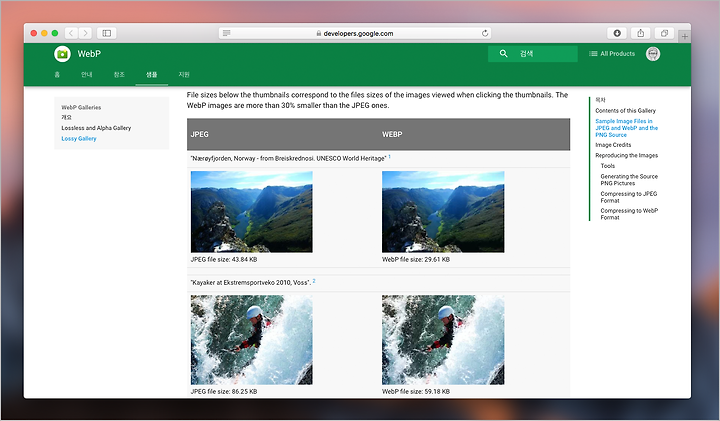Click text 'JPEG file size: 86.25 KB'
The height and width of the screenshot is (421, 720).
[224, 392]
